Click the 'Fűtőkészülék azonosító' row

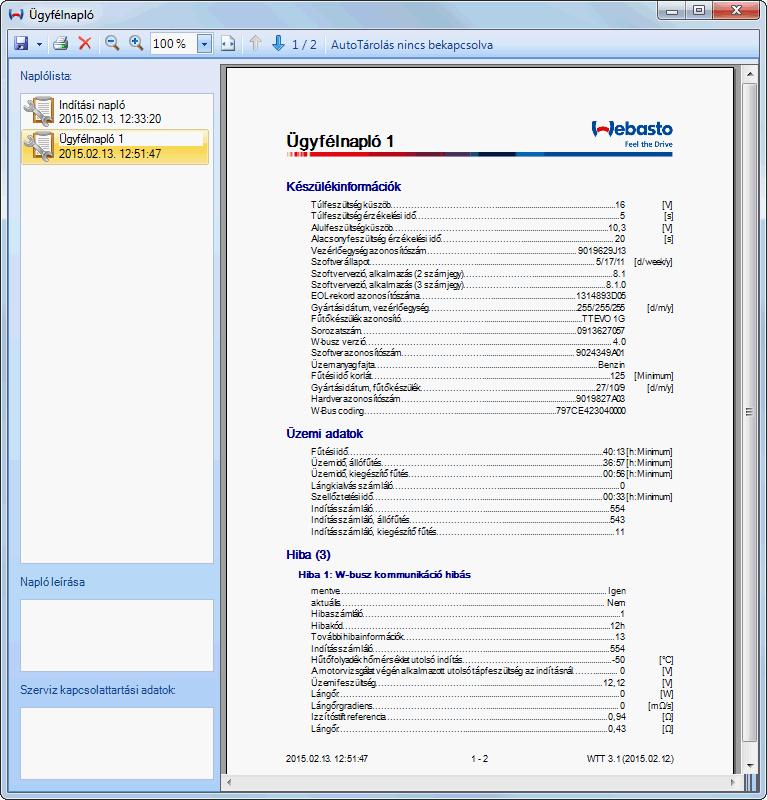tap(468, 319)
